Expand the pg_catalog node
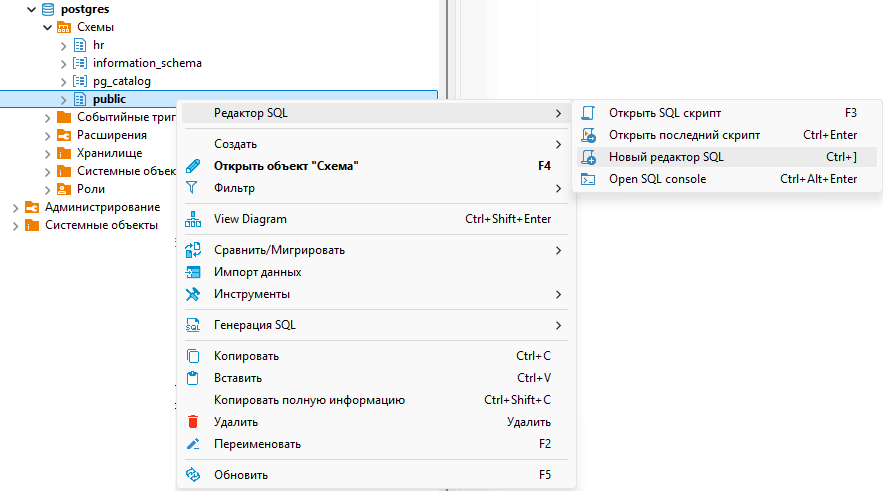 64,82
